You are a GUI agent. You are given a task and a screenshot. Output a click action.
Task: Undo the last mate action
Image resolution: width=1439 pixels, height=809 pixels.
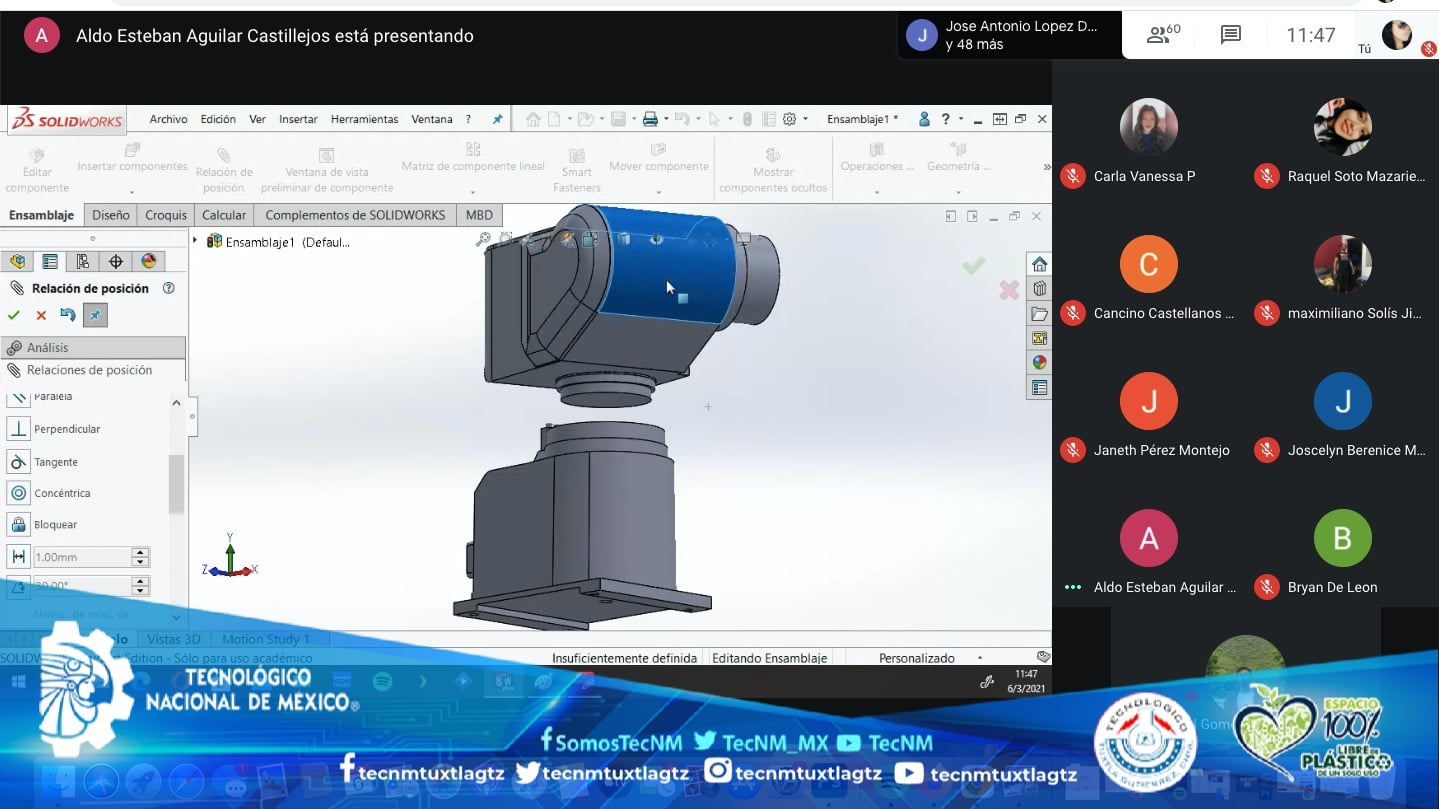[68, 315]
